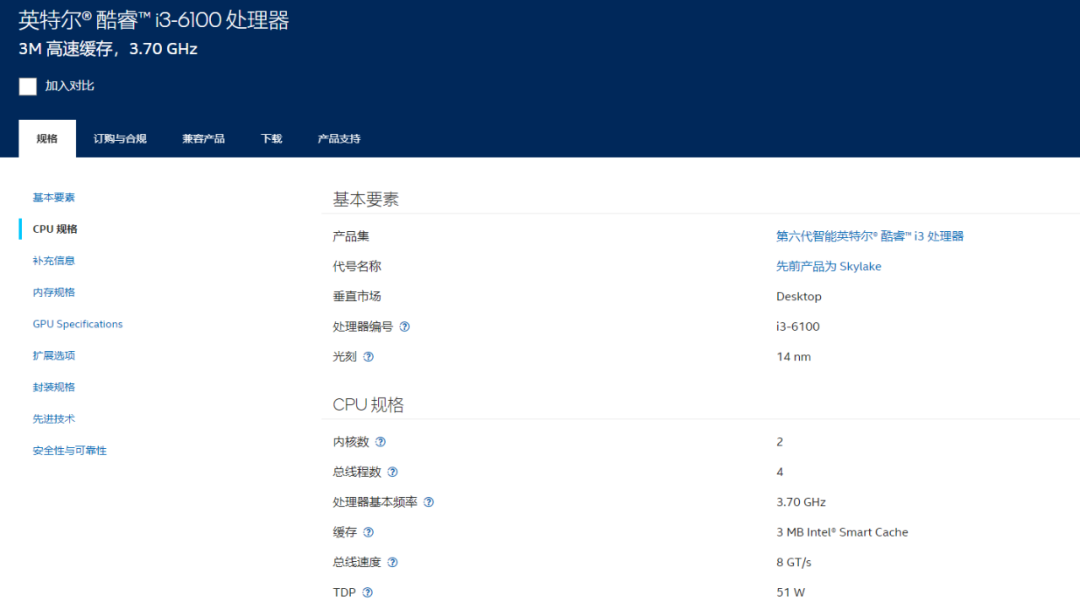The height and width of the screenshot is (610, 1080).
Task: Select CPU 规格 in the sidebar
Action: coord(55,229)
